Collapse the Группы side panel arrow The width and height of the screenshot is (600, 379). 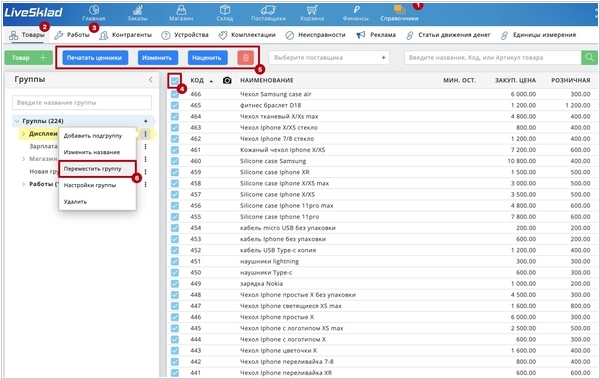pyautogui.click(x=150, y=80)
